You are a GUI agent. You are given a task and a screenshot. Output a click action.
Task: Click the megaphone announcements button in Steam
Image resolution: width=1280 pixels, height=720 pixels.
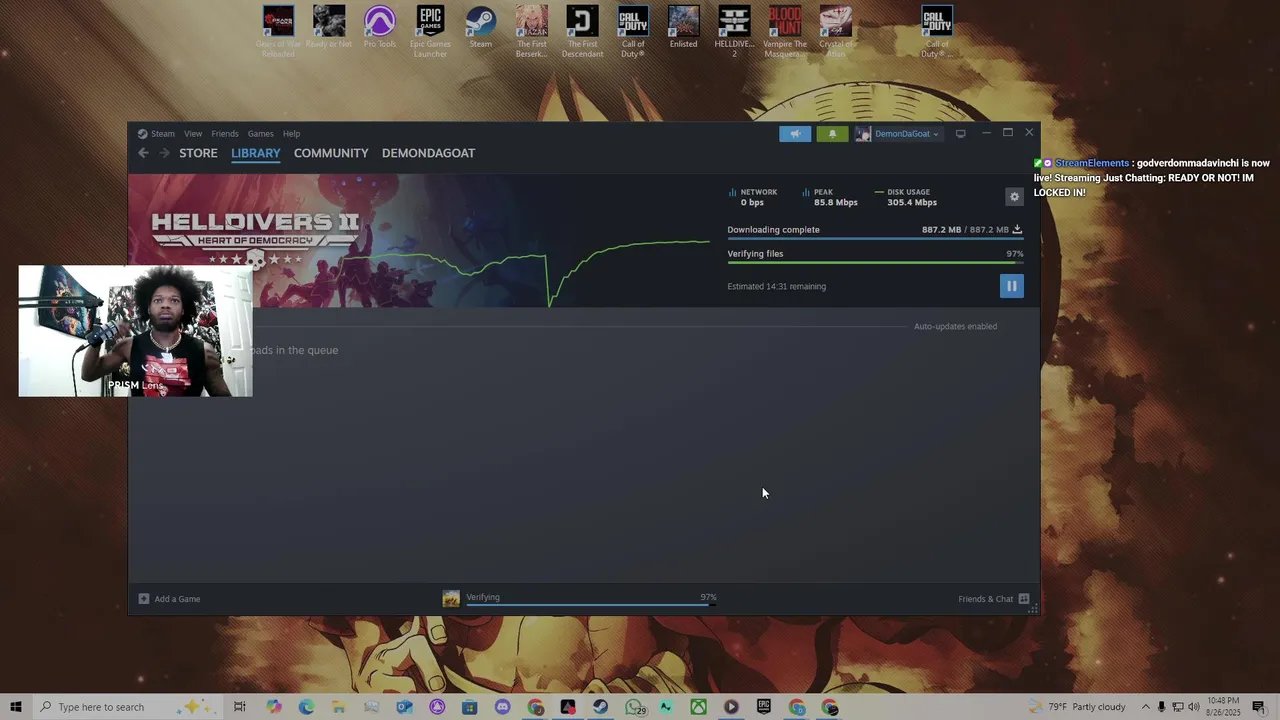click(x=795, y=134)
